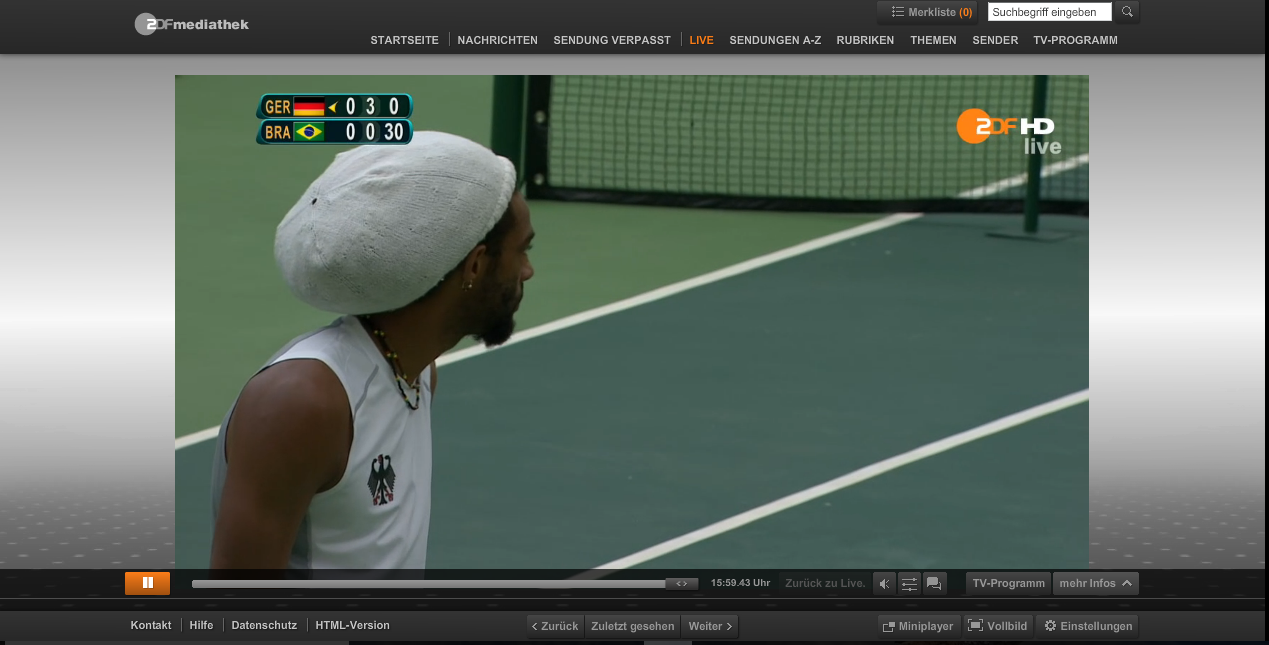This screenshot has height=645, width=1269.
Task: Focus the Suchbegriff eingeben search field
Action: (1049, 13)
